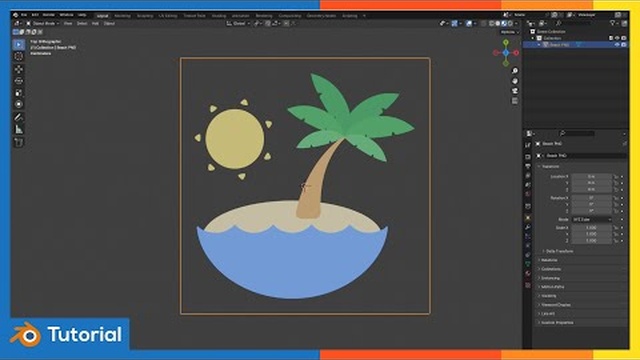The height and width of the screenshot is (360, 640).
Task: Open the Material properties tab
Action: (x=528, y=273)
